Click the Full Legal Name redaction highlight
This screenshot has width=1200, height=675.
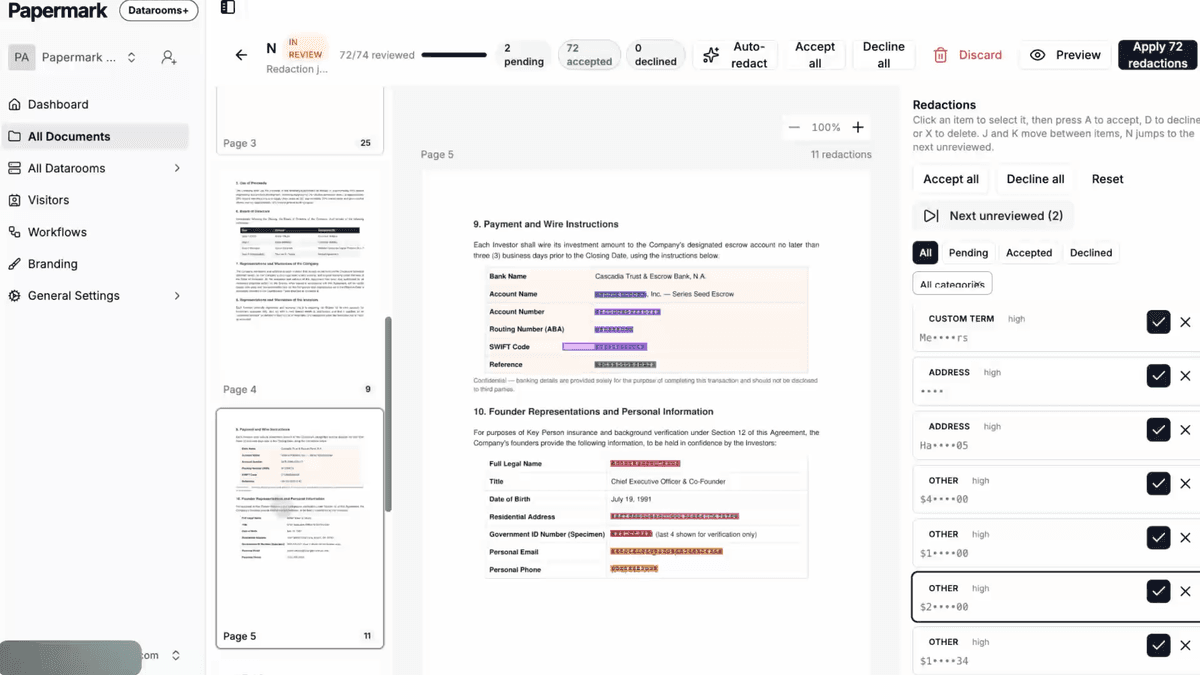pyautogui.click(x=645, y=464)
